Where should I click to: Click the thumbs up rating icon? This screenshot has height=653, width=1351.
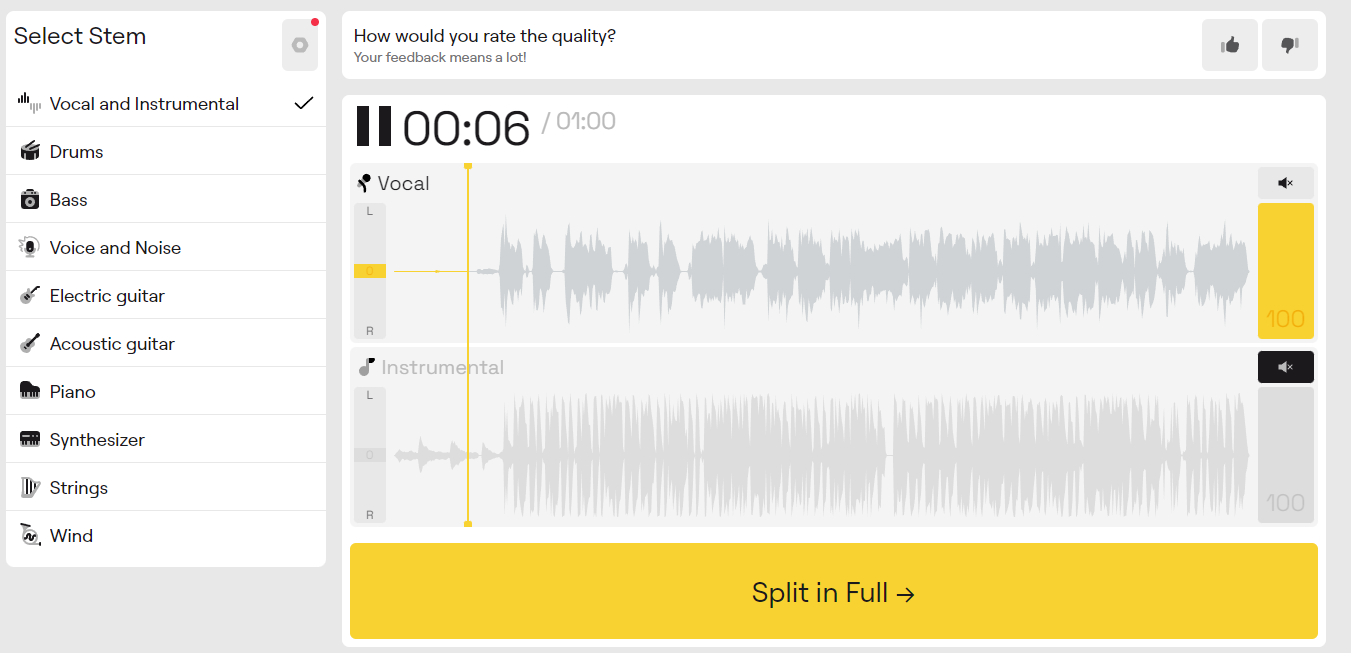click(x=1230, y=45)
